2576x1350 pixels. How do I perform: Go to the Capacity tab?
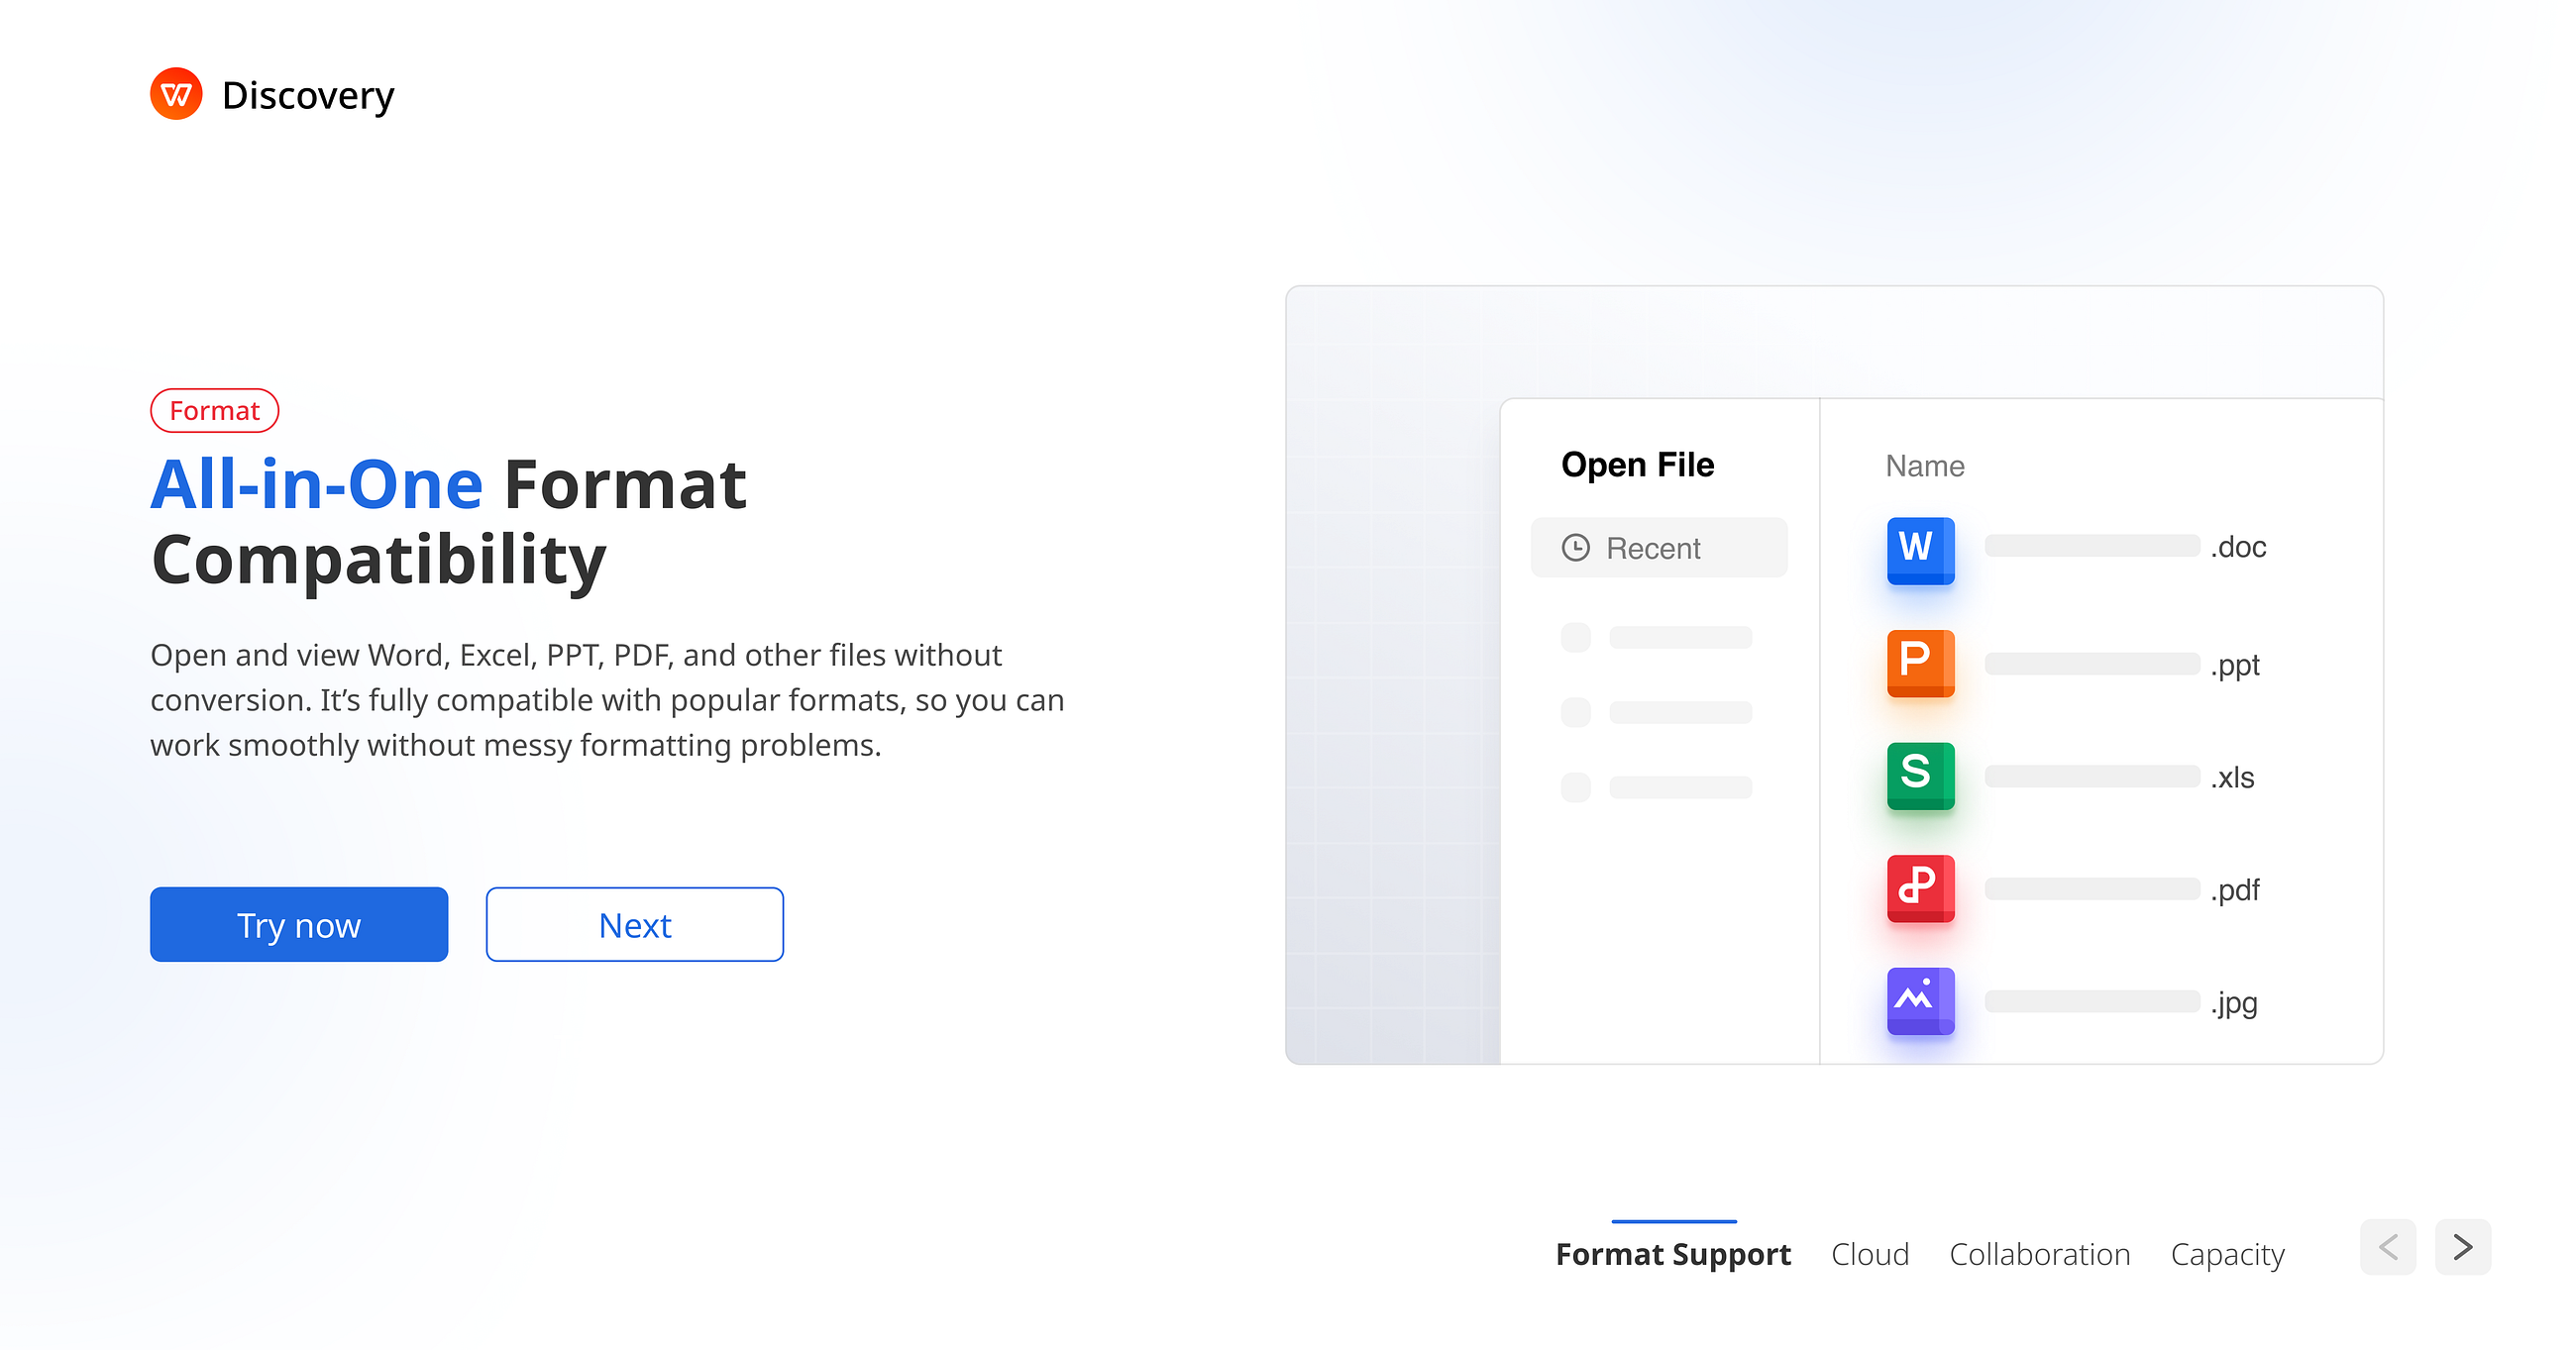pos(2227,1255)
